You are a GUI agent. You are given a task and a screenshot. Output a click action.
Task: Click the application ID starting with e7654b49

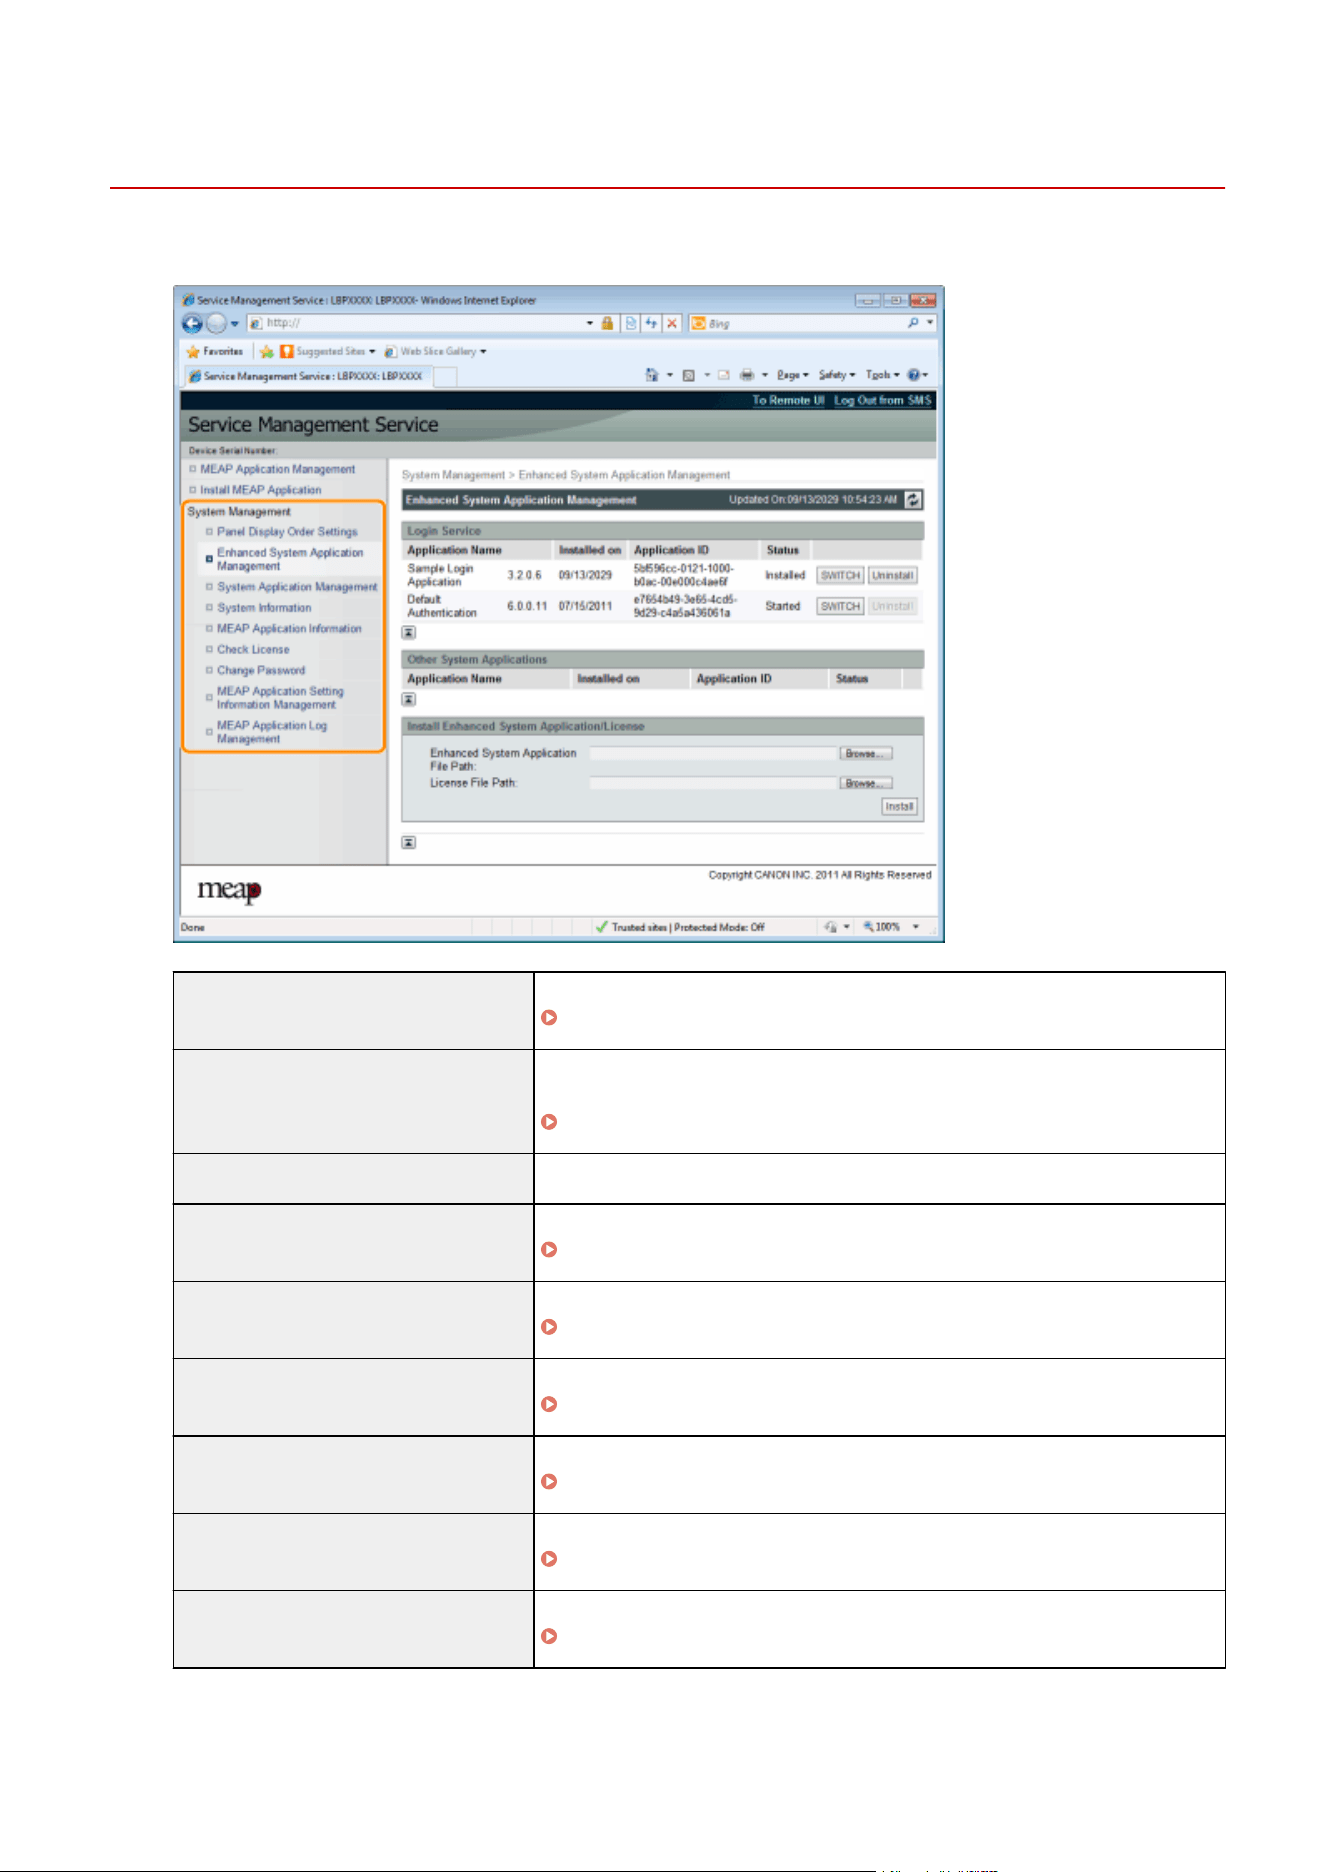tap(685, 606)
